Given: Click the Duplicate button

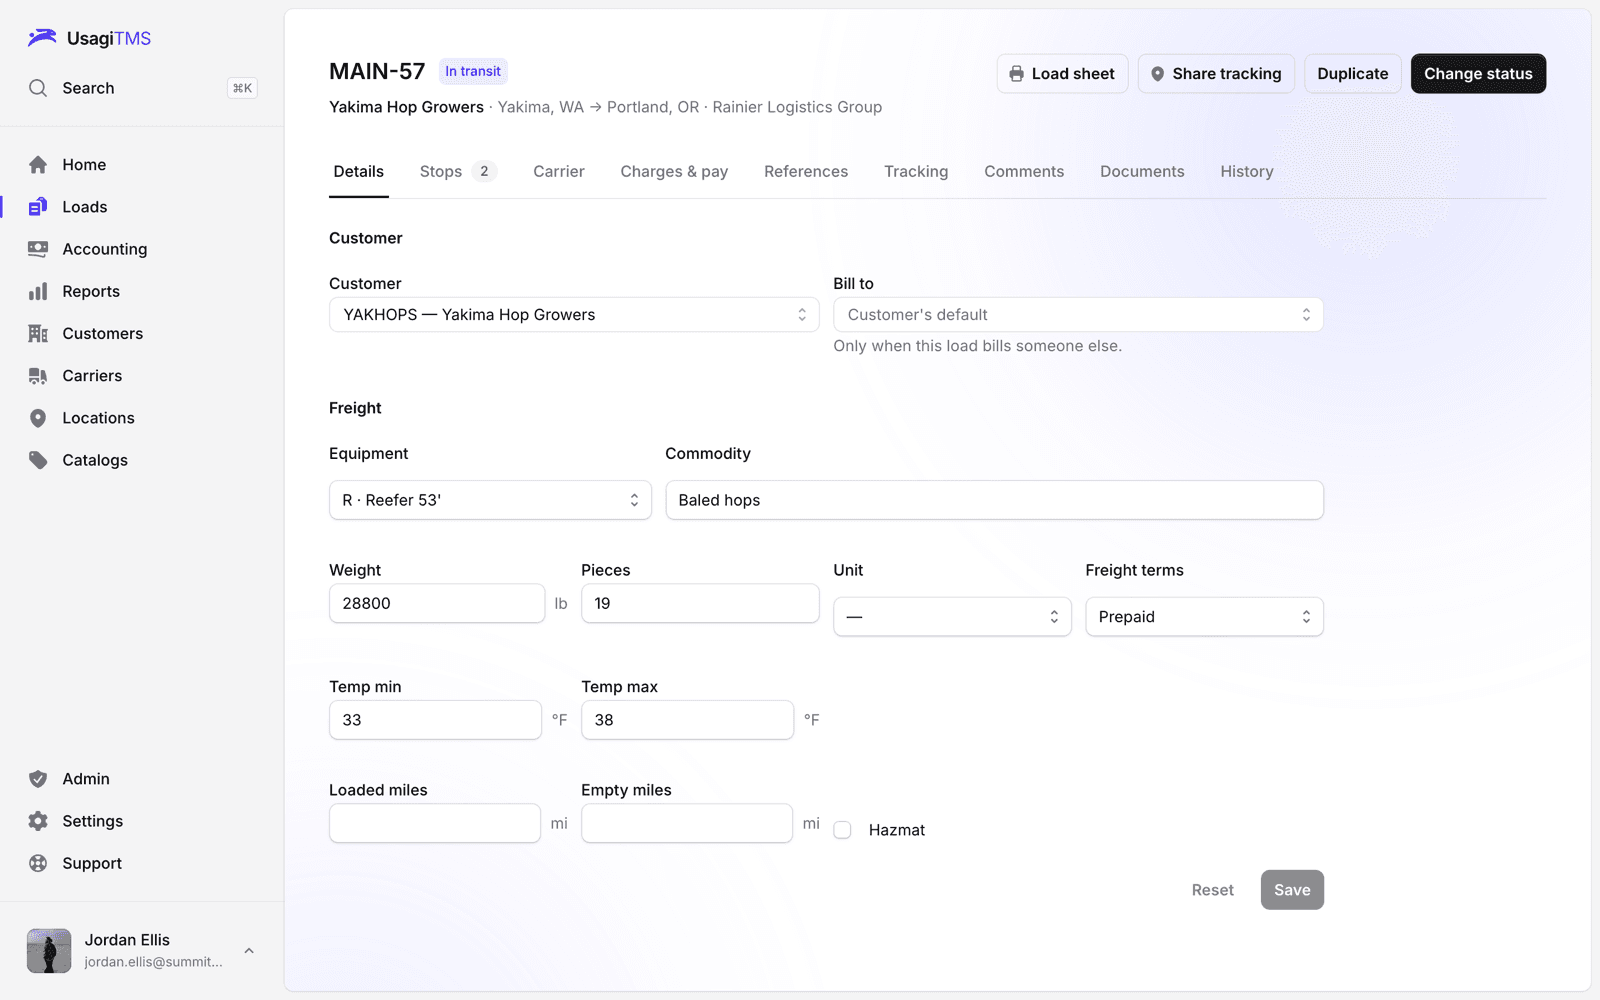Looking at the screenshot, I should [1352, 74].
